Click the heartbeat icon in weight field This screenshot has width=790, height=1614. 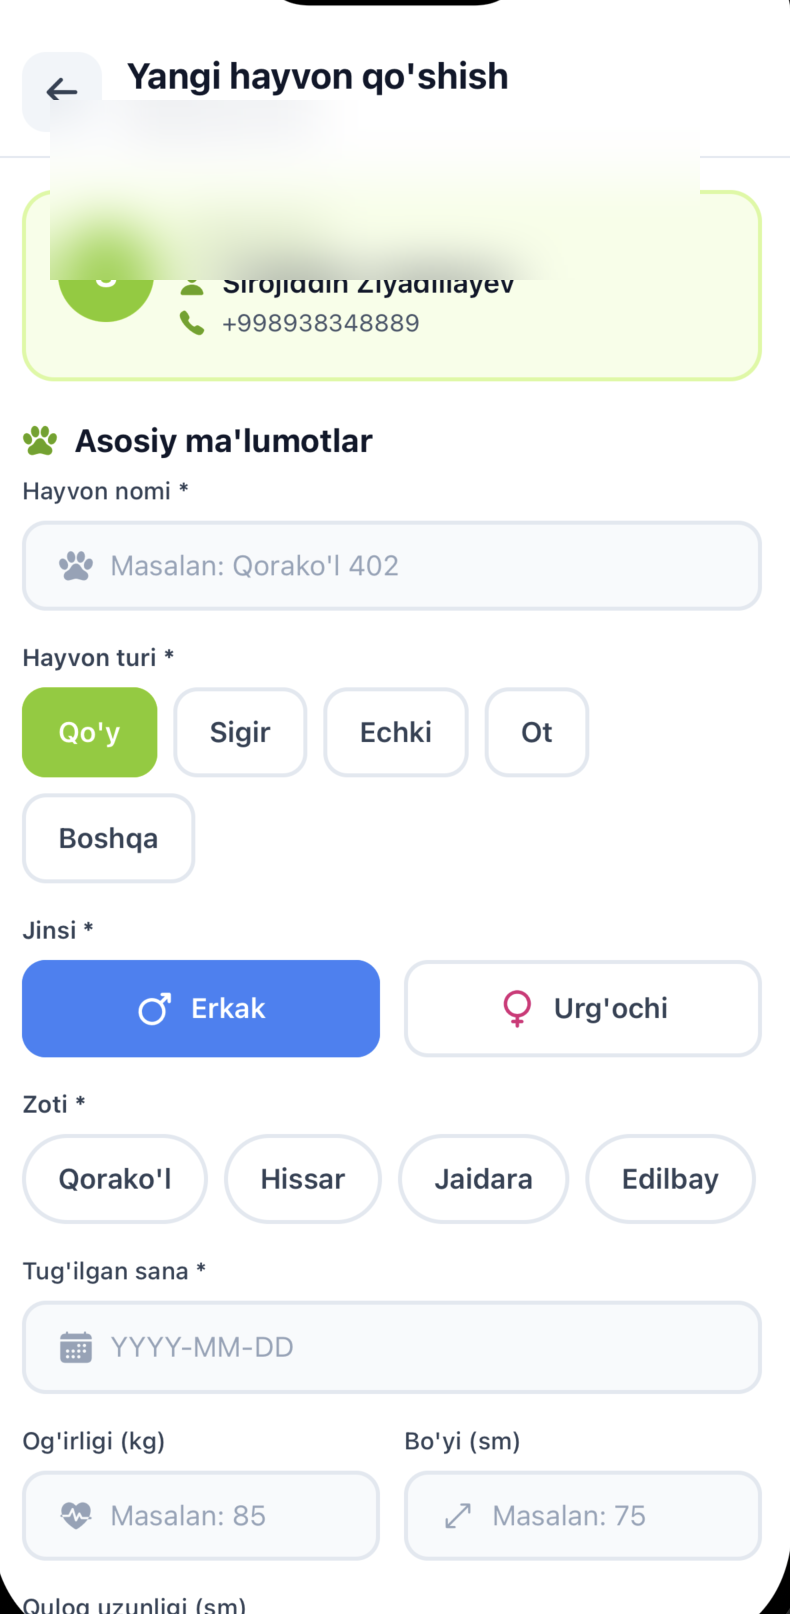click(x=76, y=1516)
